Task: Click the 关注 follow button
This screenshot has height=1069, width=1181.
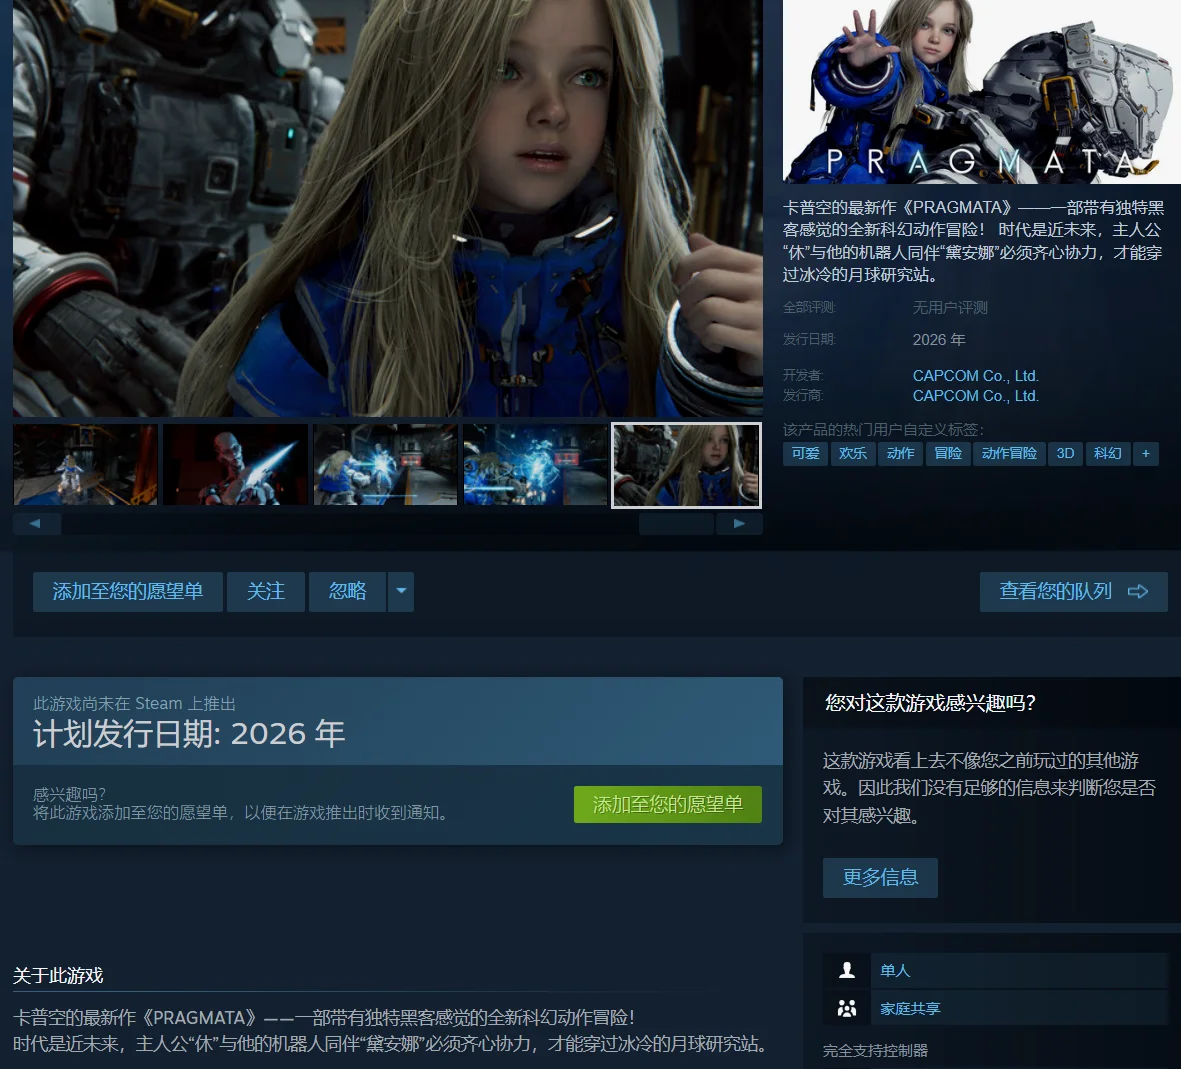Action: (266, 591)
